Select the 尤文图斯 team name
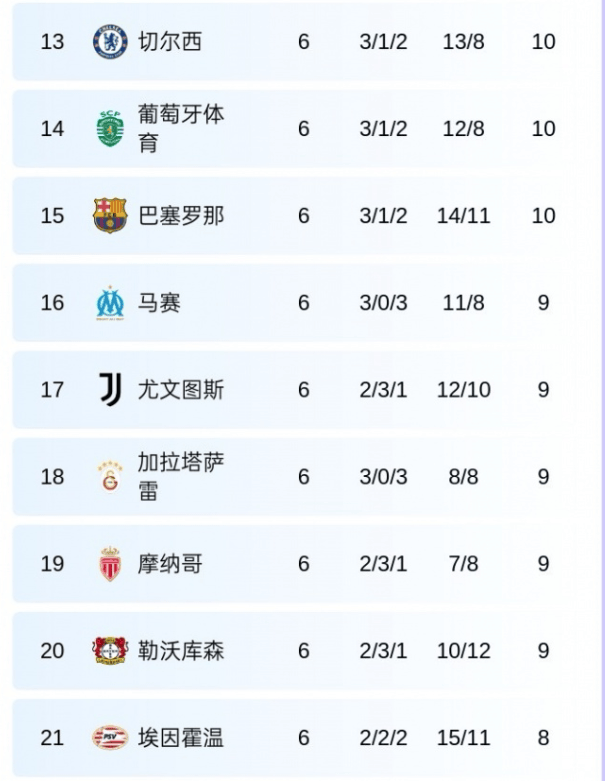 (x=180, y=389)
